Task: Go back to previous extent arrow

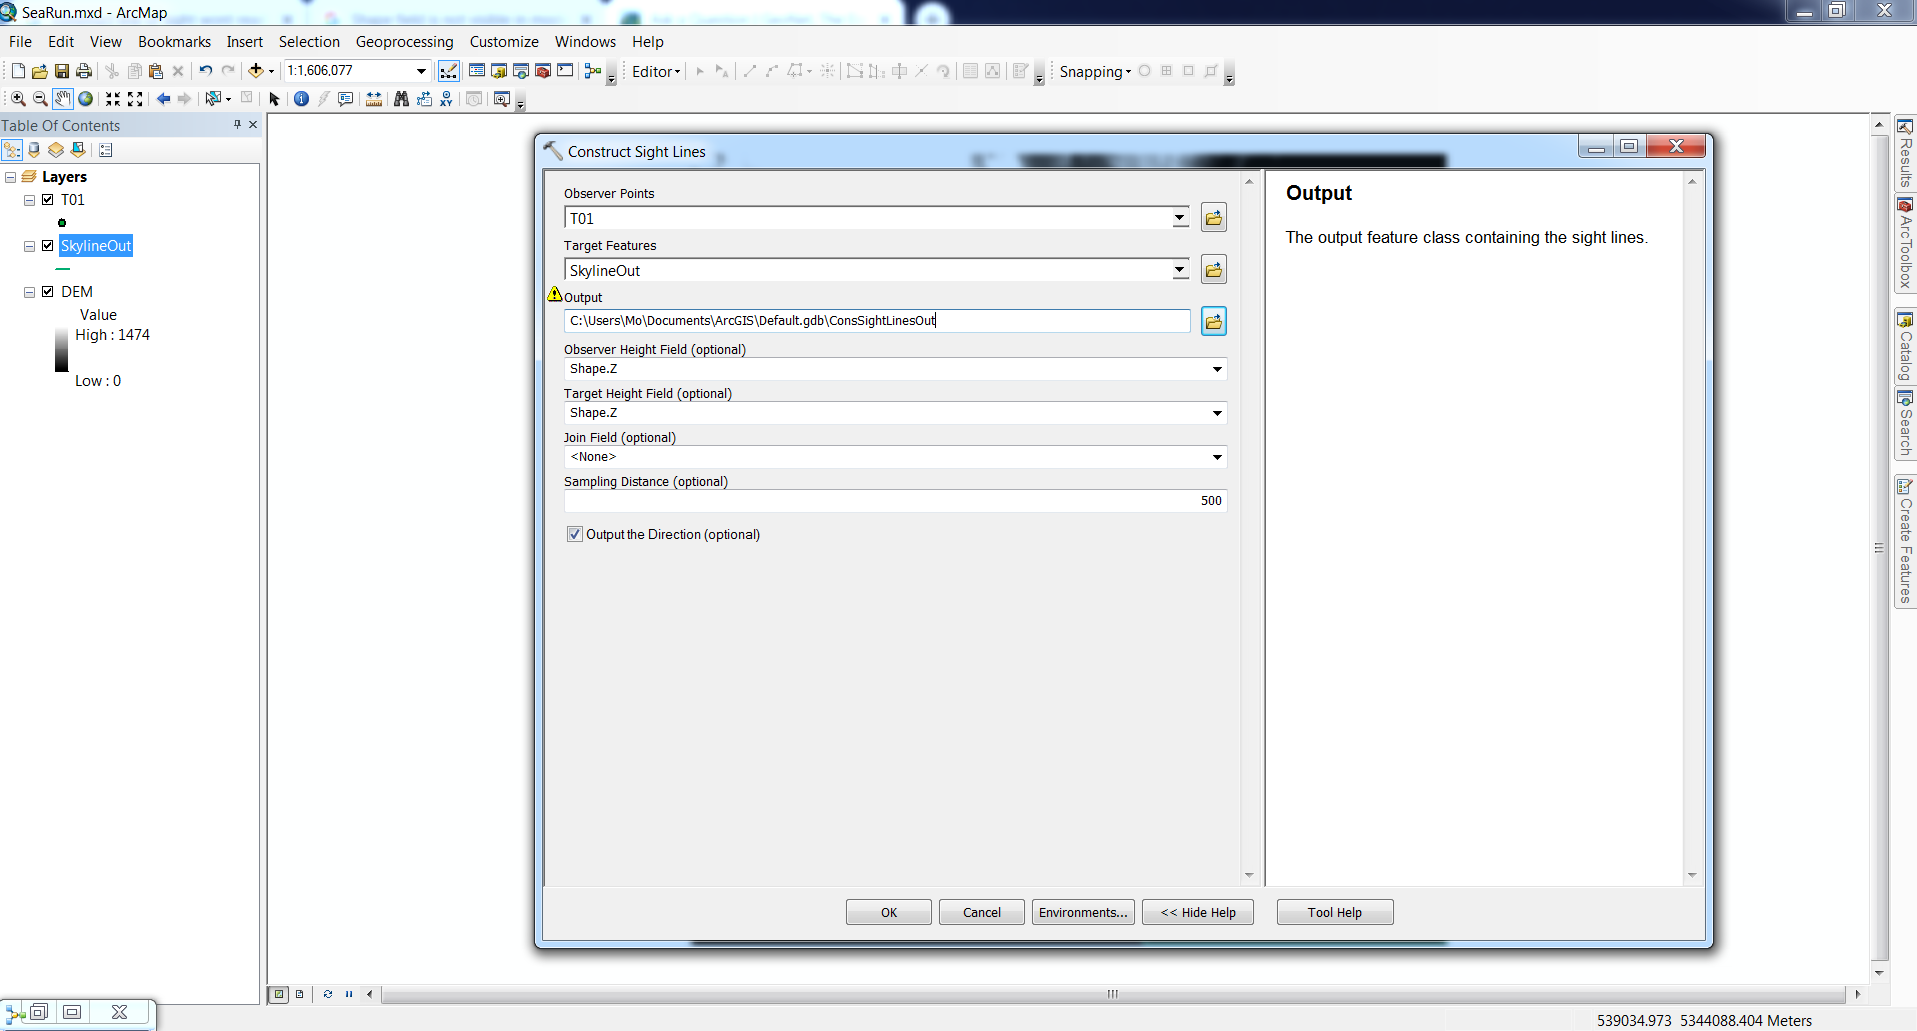Action: pyautogui.click(x=163, y=99)
